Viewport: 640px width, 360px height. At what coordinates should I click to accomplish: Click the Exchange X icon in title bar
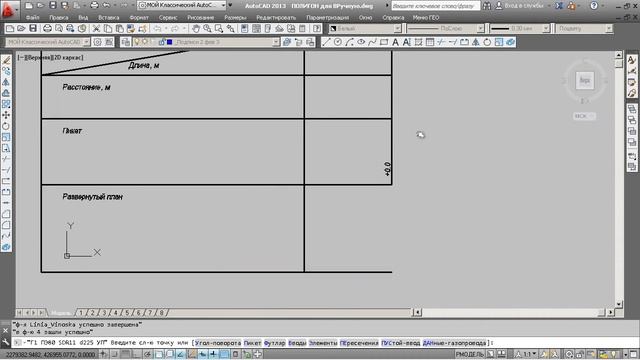click(x=559, y=6)
